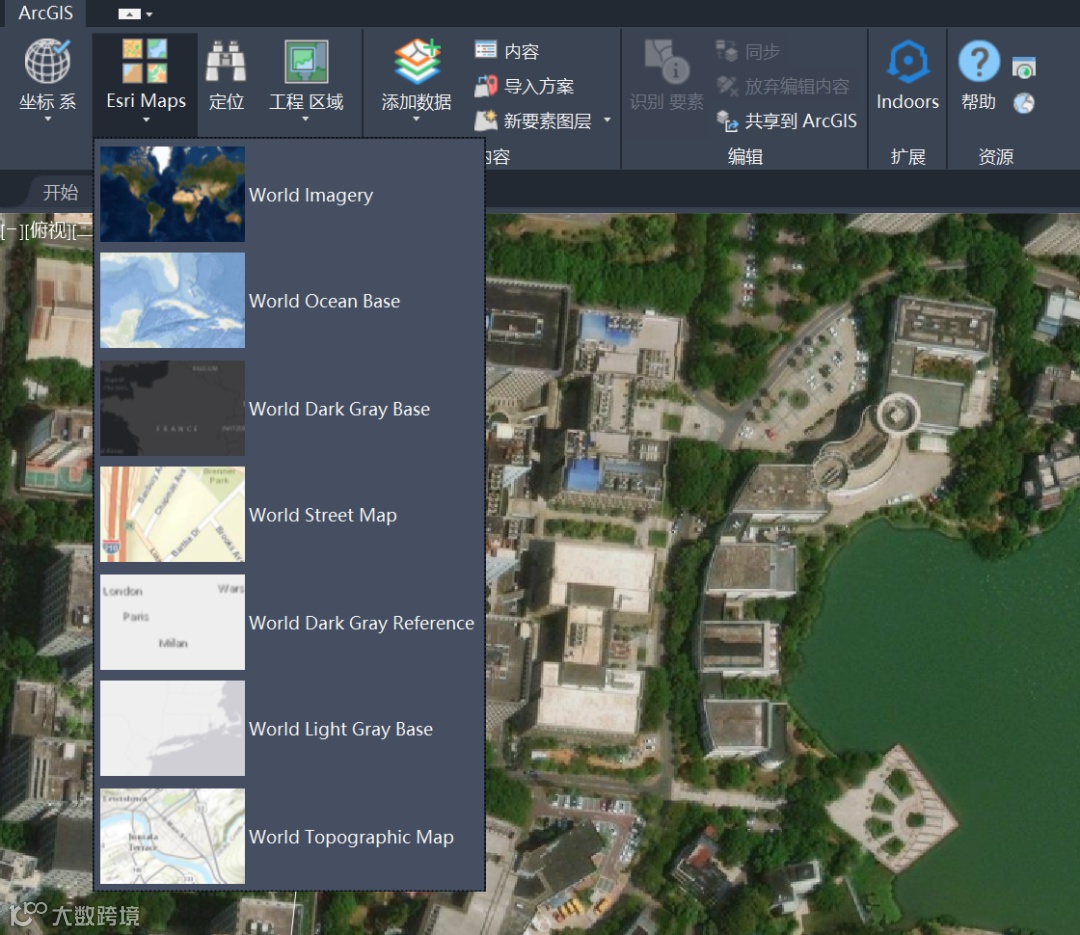Viewport: 1080px width, 935px height.
Task: Click the 内容 button label
Action: coord(521,51)
